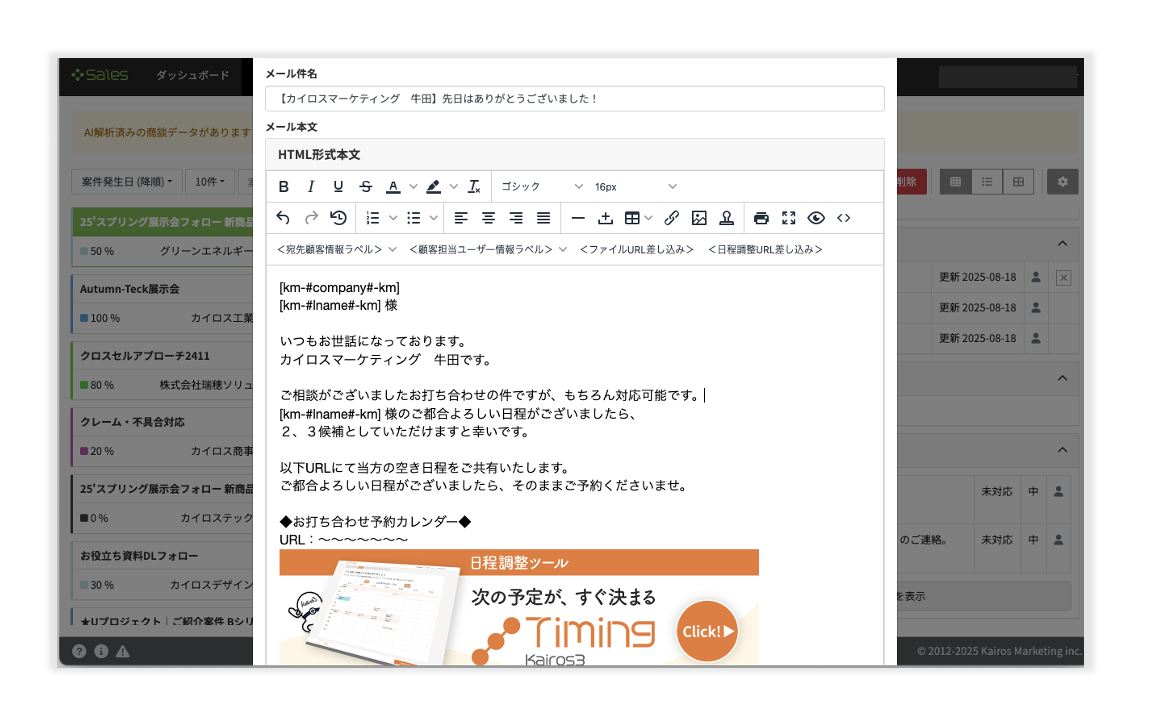The image size is (1166, 702).
Task: Click the undo arrow icon
Action: (283, 218)
